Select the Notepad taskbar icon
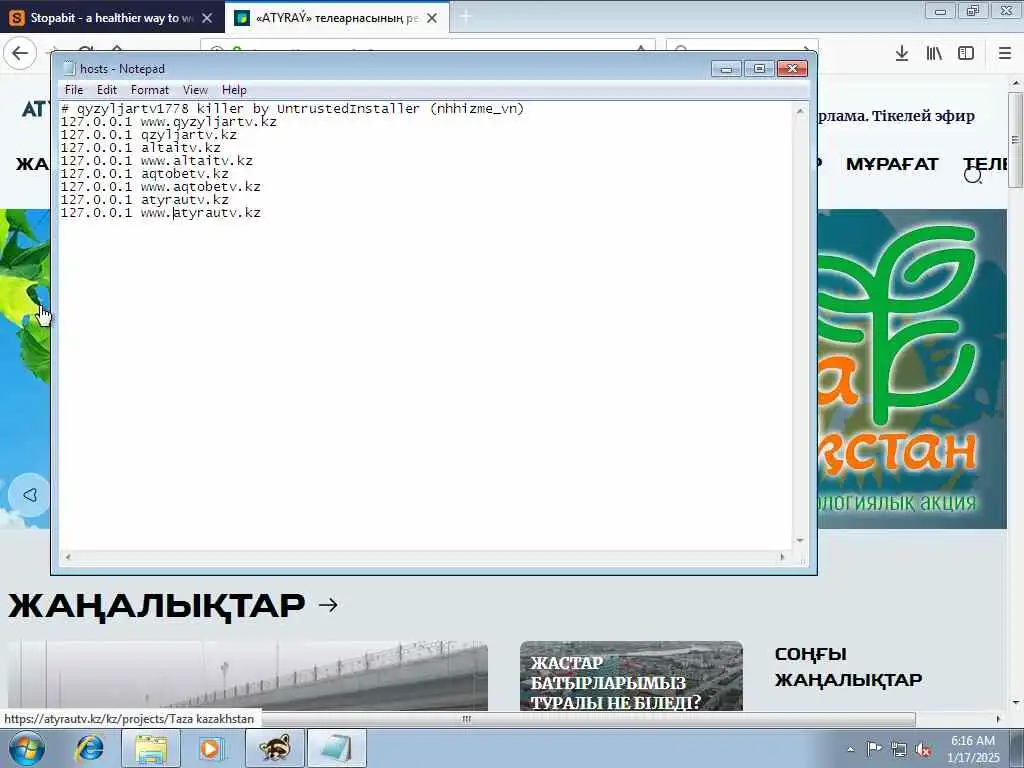 click(336, 748)
